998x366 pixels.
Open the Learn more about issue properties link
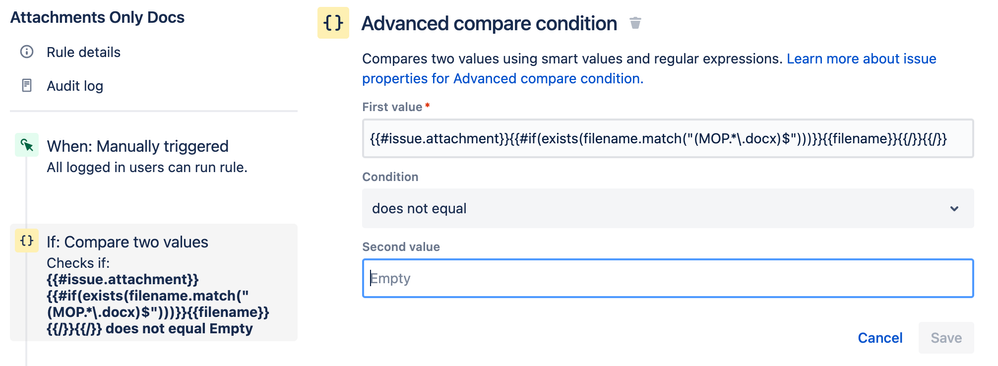coord(649,69)
